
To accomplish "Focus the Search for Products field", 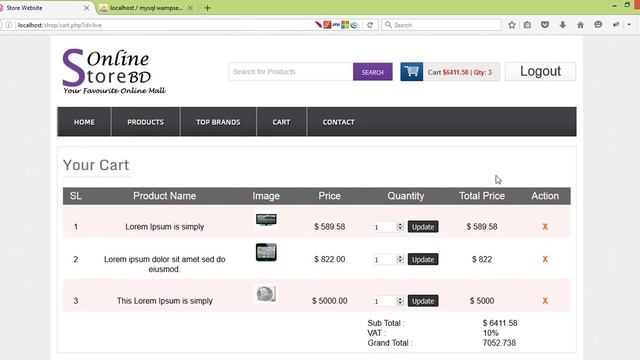I will (291, 72).
